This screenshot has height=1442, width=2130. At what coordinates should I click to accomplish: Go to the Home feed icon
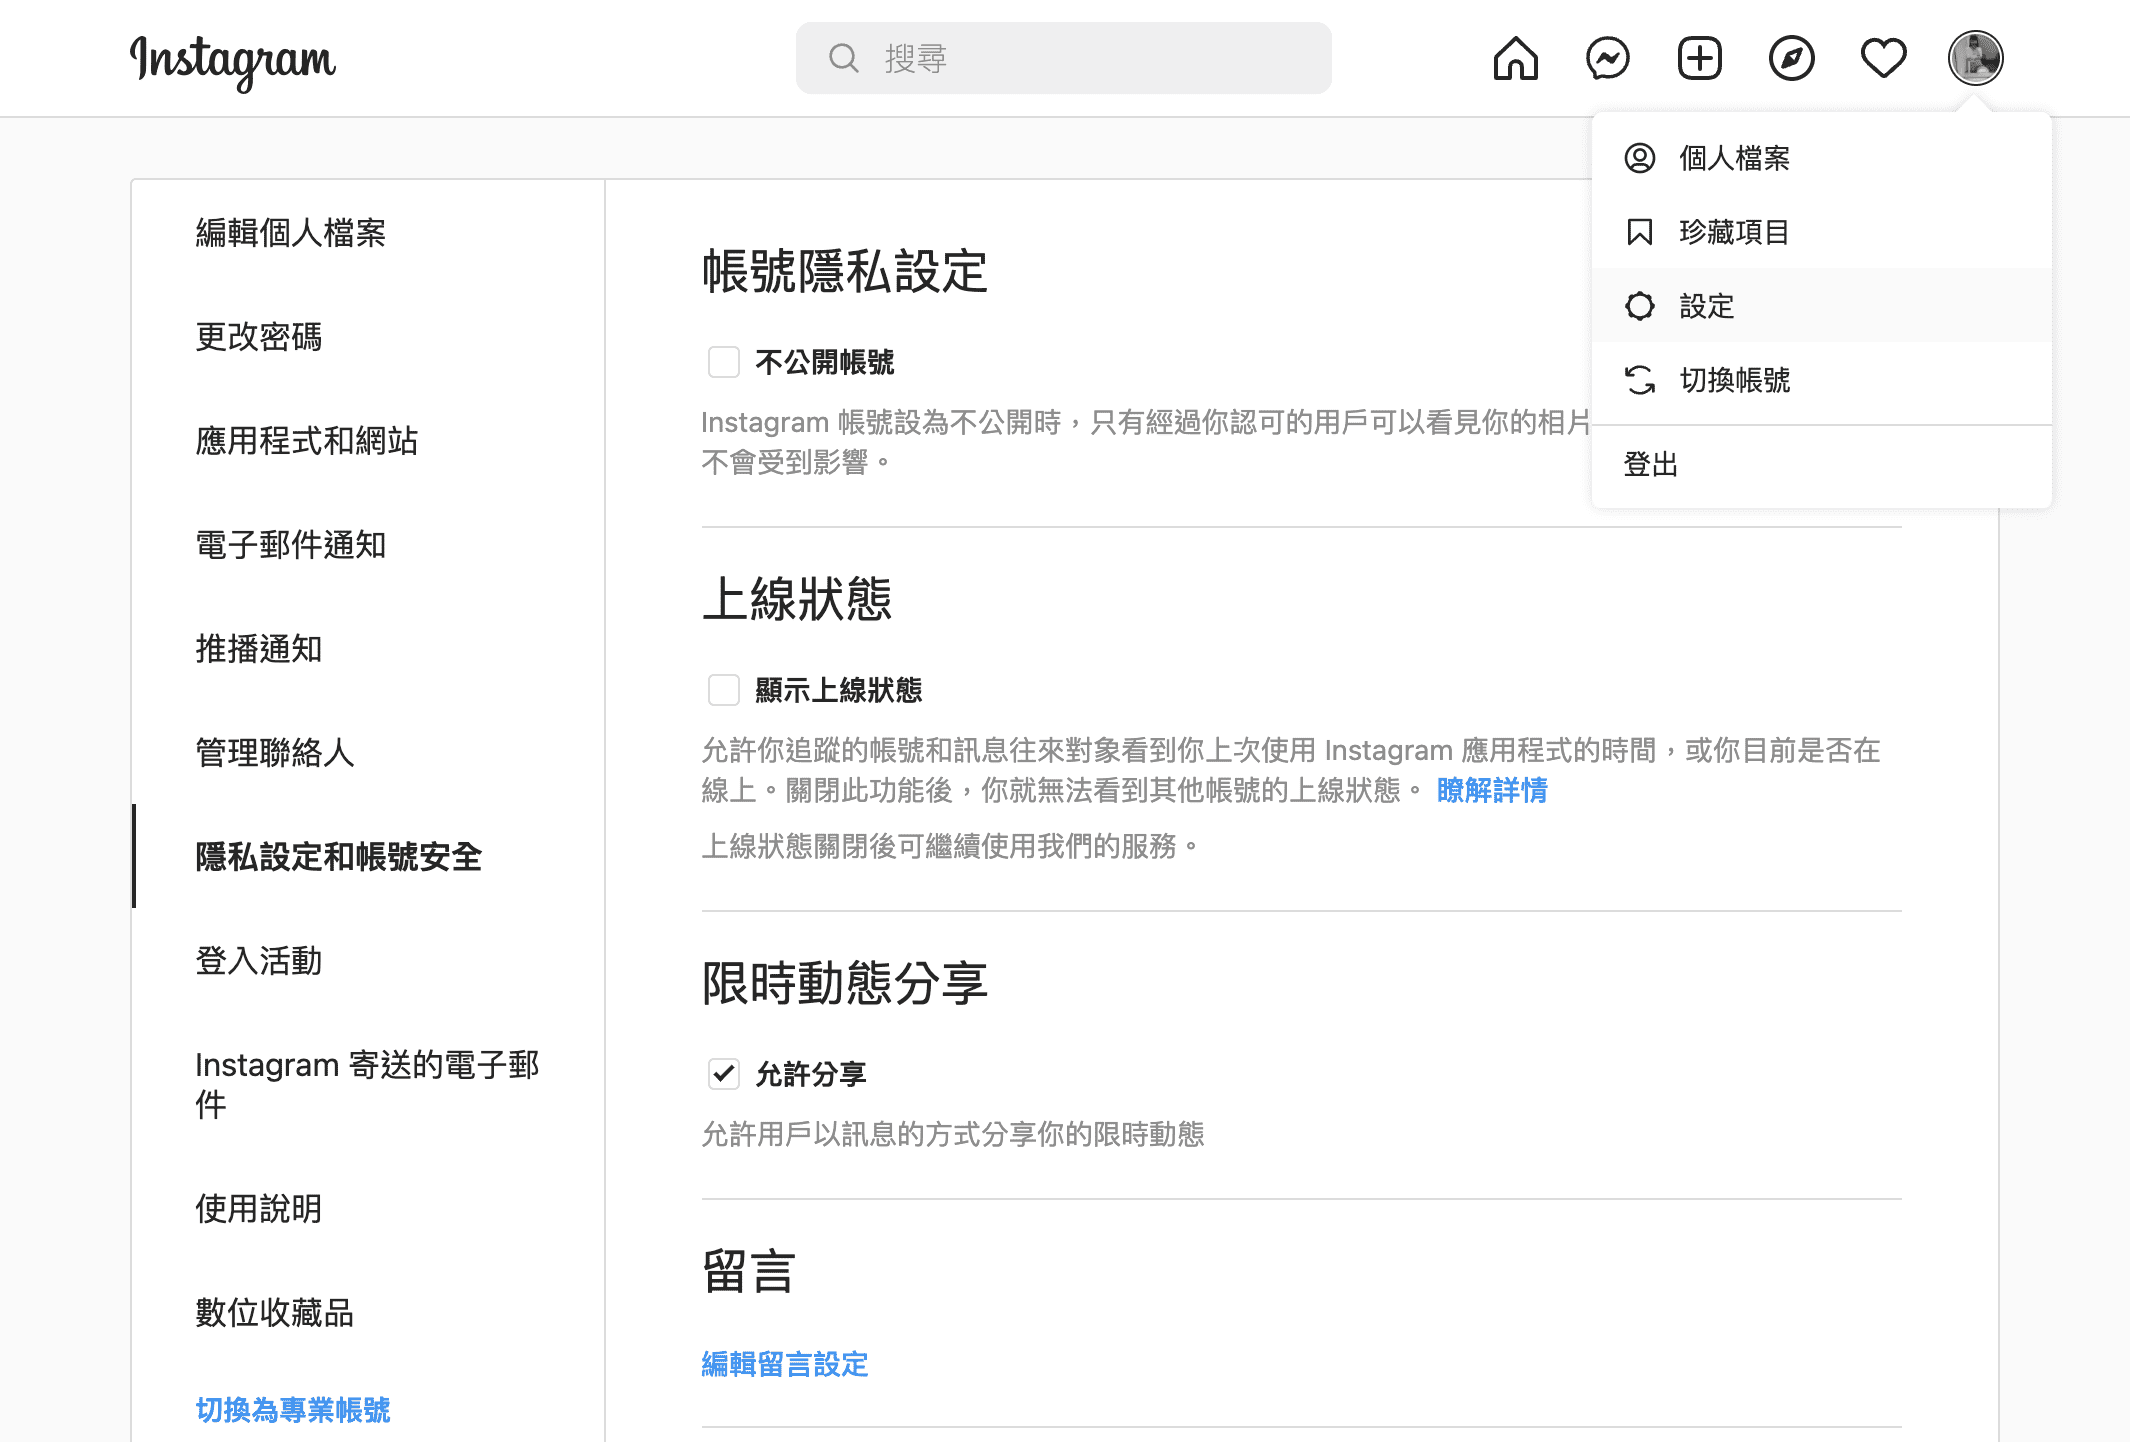[1515, 58]
